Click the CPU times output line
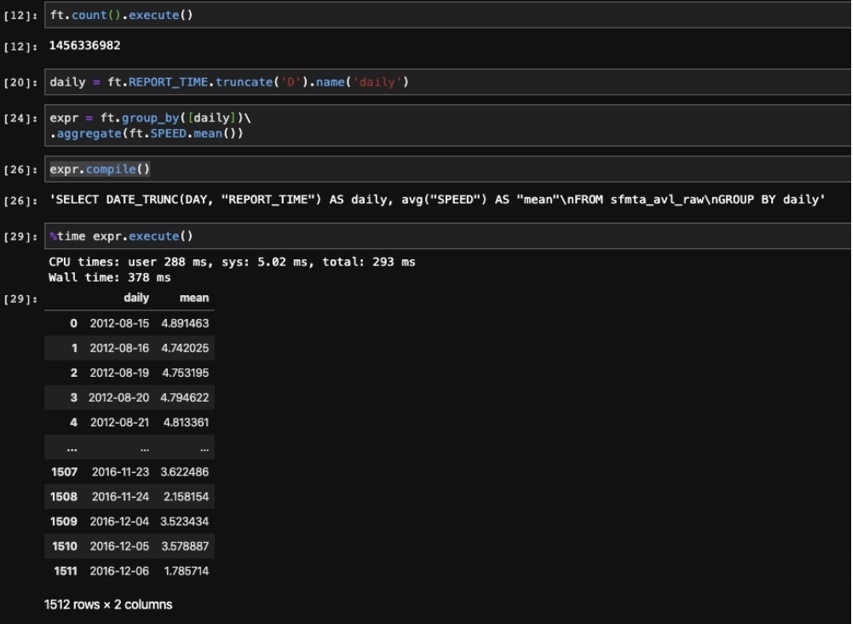 pos(232,262)
